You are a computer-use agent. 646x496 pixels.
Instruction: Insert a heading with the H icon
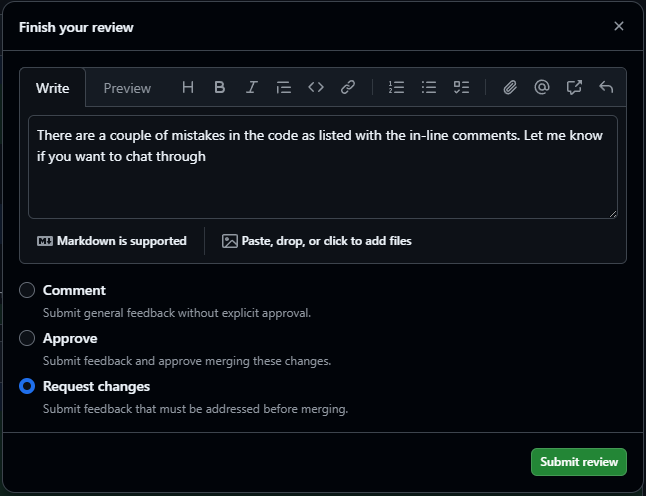[188, 88]
